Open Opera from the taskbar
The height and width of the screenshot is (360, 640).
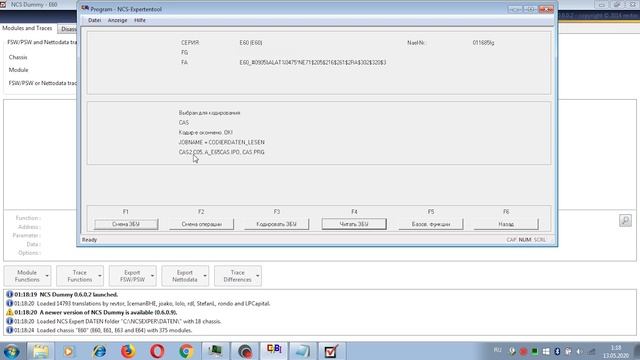(x=157, y=351)
